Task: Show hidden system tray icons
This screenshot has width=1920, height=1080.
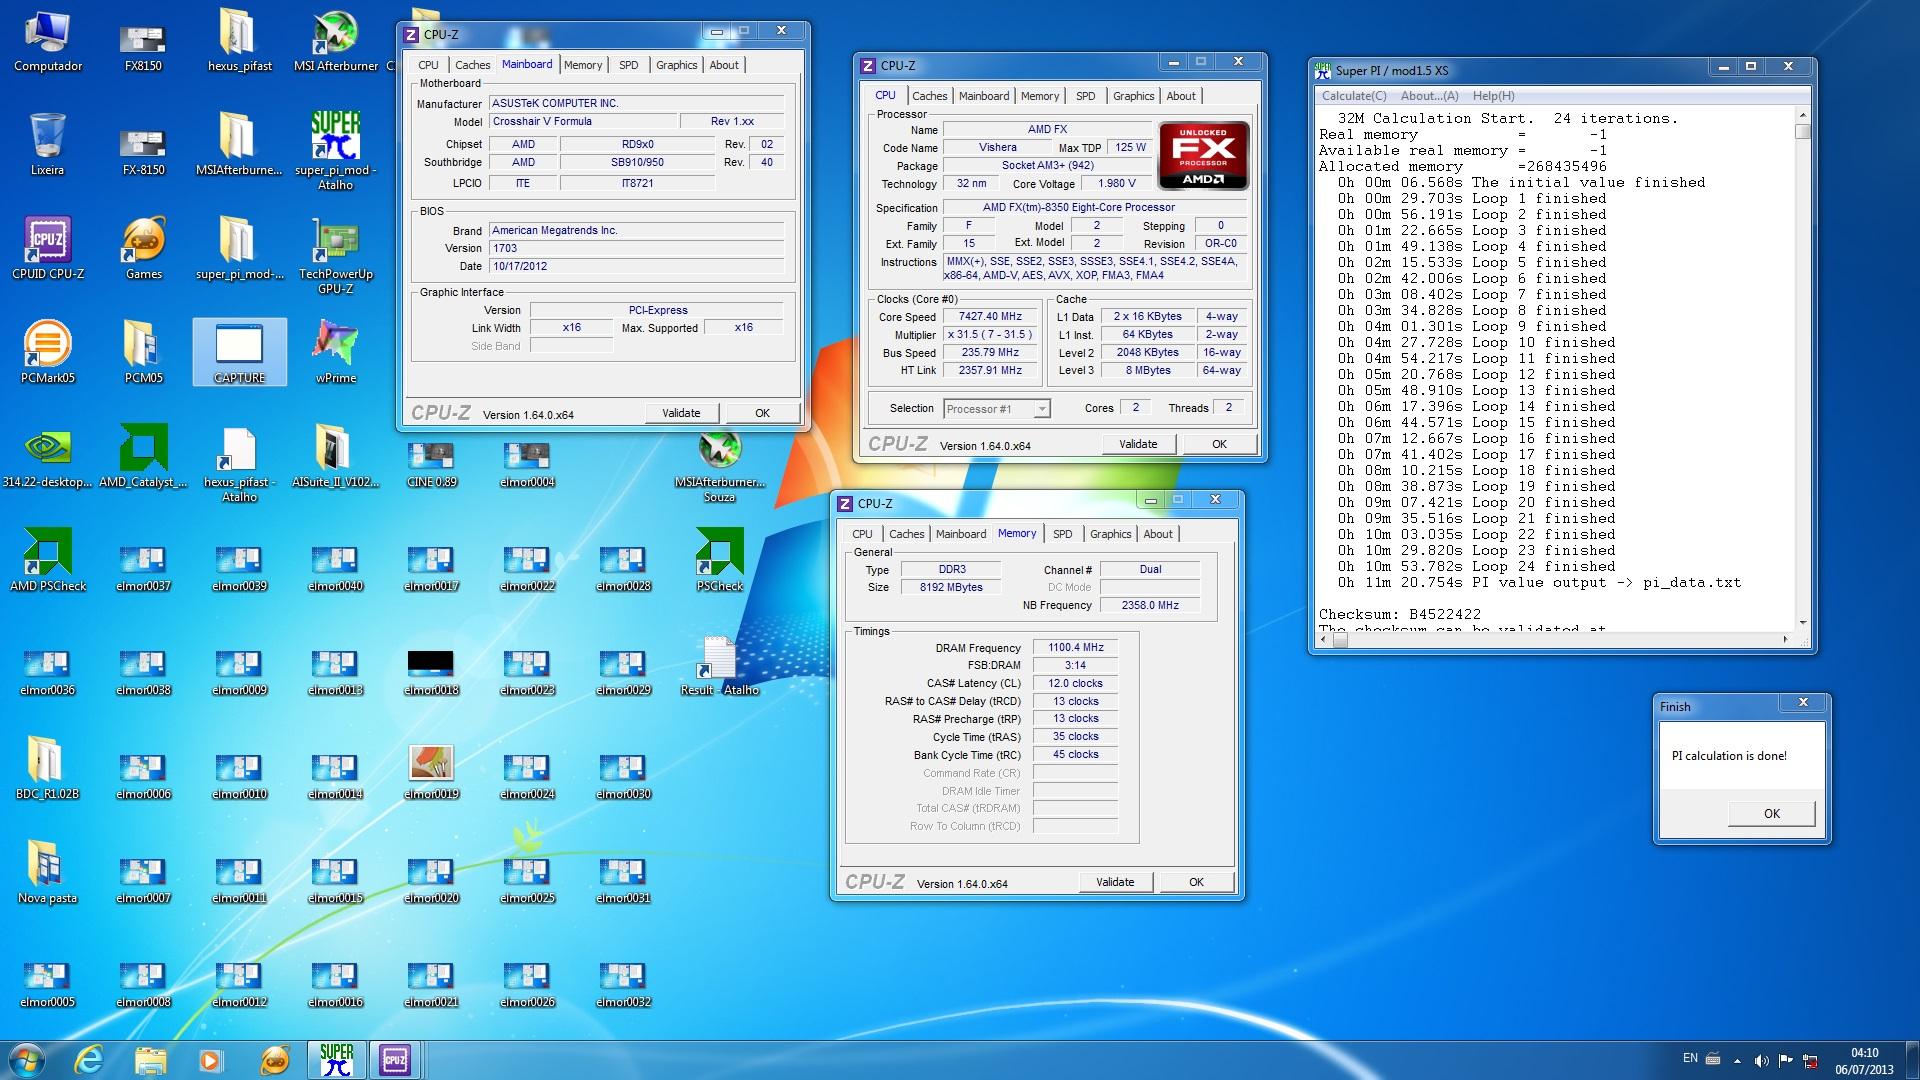Action: [x=1737, y=1060]
